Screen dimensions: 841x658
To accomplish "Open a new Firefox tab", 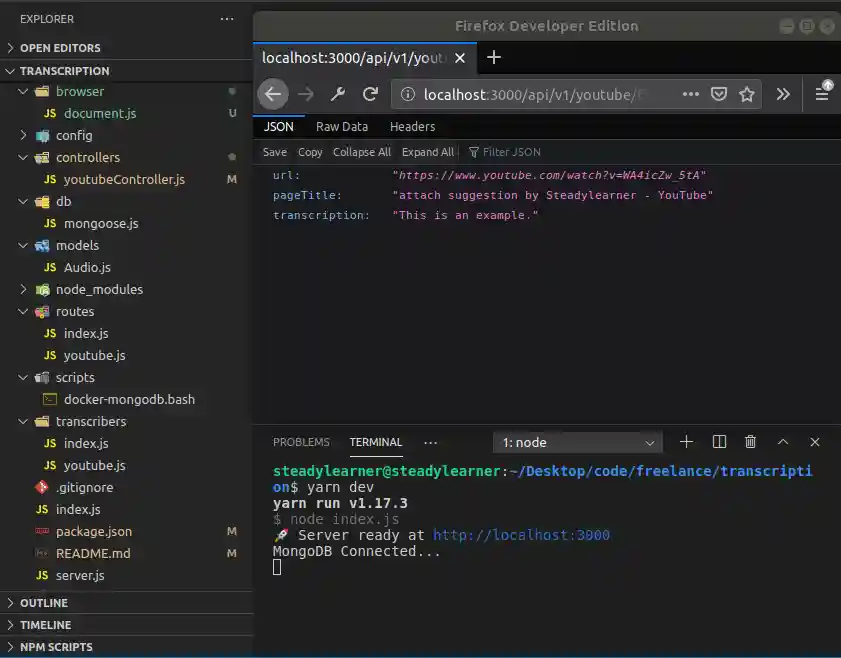I will tap(494, 57).
